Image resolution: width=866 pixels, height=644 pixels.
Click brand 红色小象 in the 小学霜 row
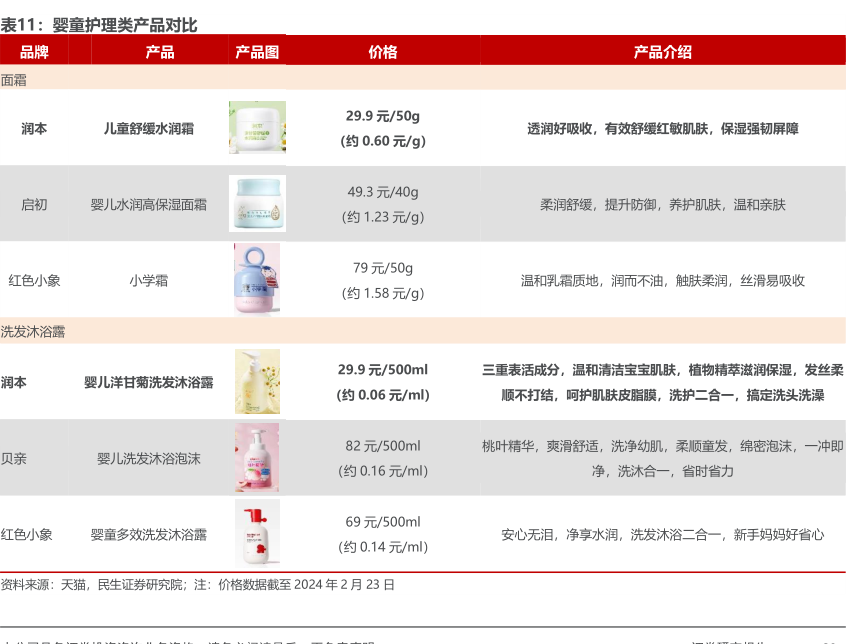pos(34,281)
